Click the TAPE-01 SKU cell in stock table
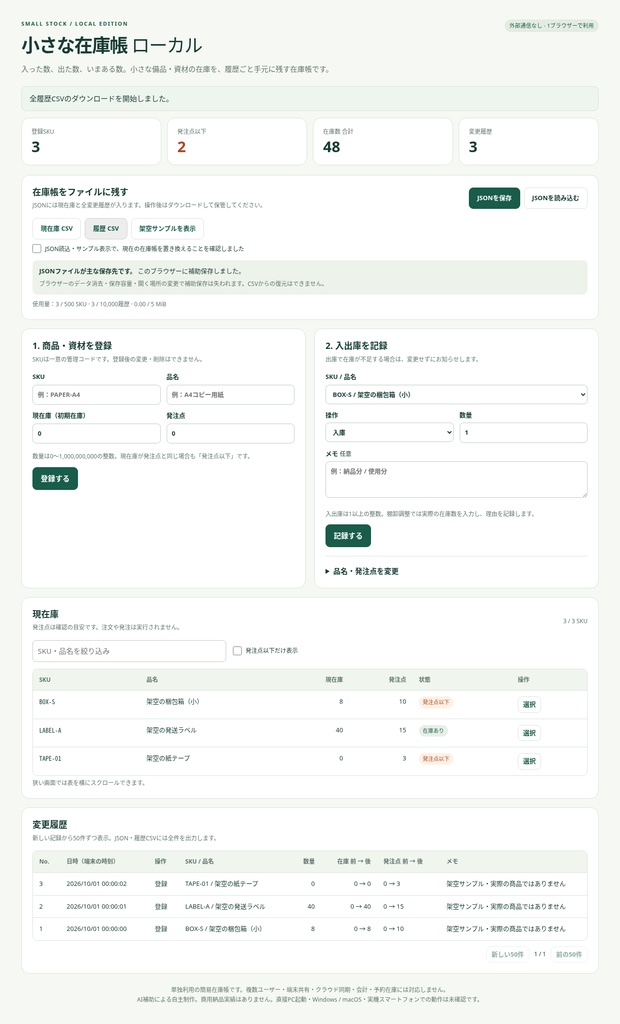The width and height of the screenshot is (620, 1024). click(x=50, y=758)
